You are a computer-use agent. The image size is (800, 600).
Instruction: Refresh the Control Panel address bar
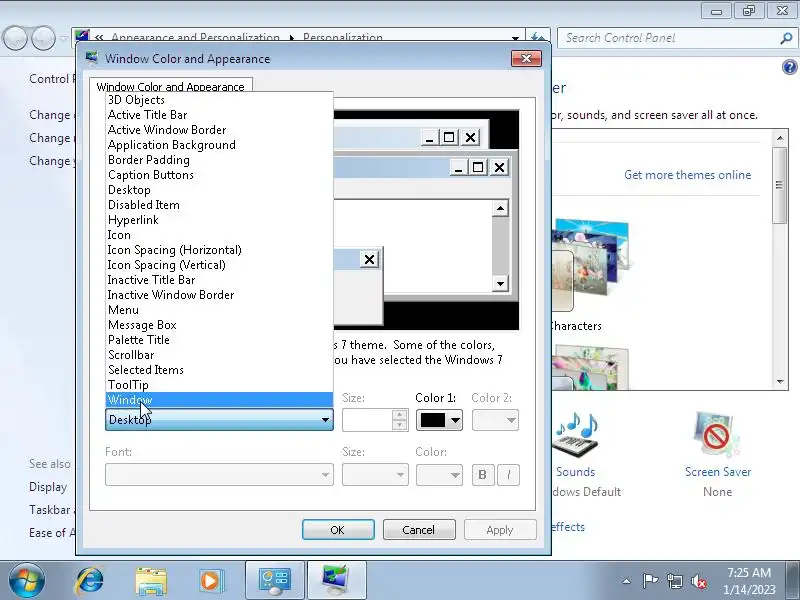click(x=538, y=36)
